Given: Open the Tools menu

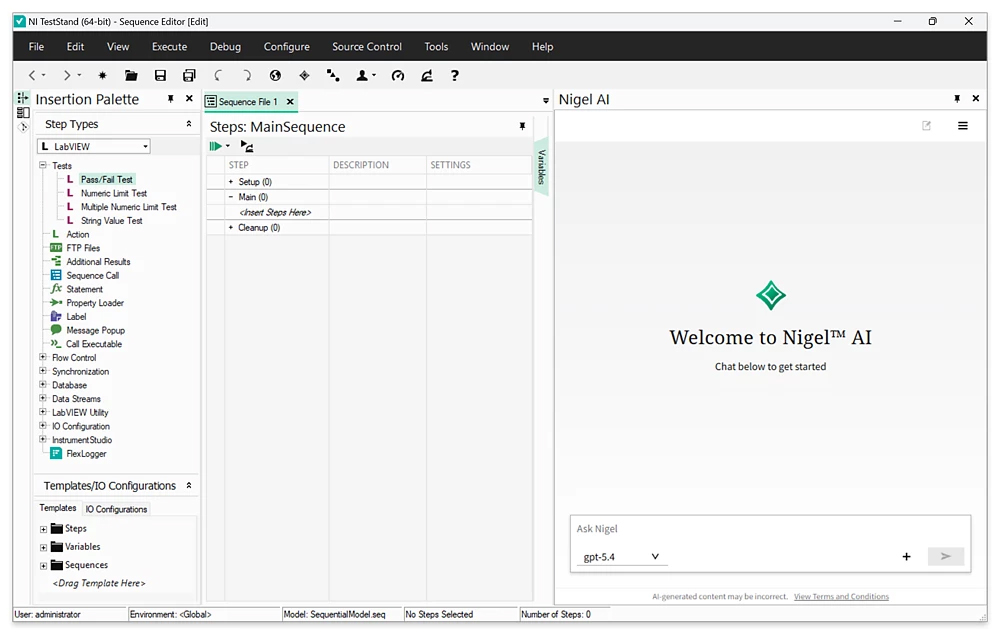Looking at the screenshot, I should pyautogui.click(x=436, y=47).
